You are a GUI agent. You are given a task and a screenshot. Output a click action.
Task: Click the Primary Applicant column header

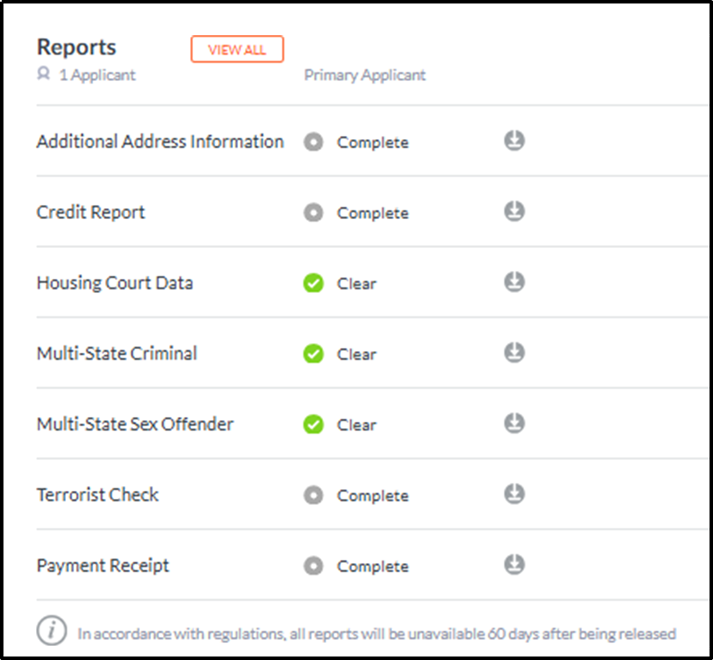[365, 75]
